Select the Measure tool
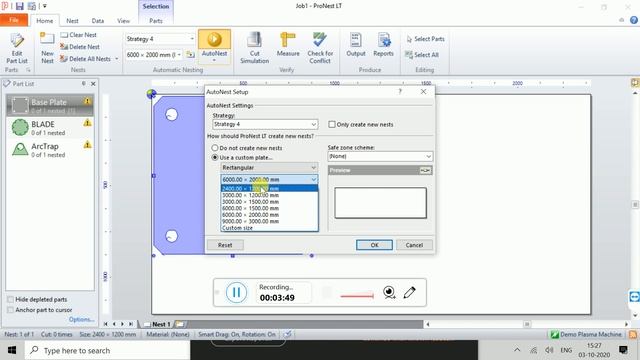Image resolution: width=640 pixels, height=360 pixels. pyautogui.click(x=288, y=45)
